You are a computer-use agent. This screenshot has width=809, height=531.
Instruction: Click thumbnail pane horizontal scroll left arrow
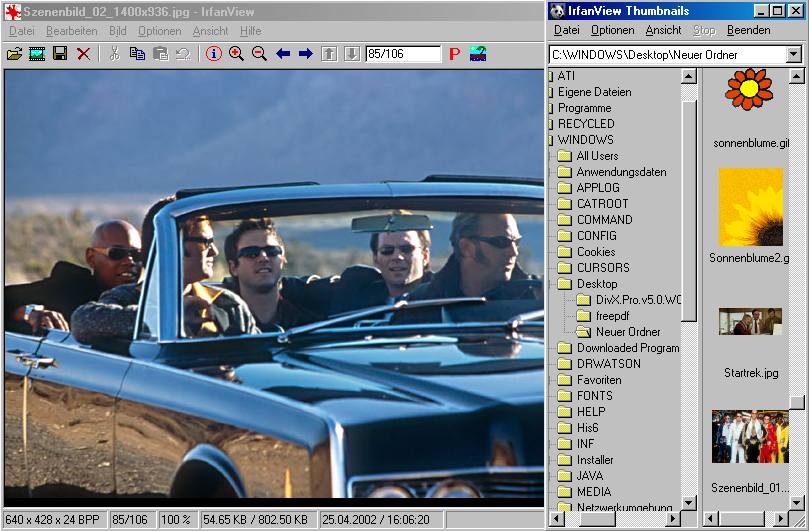(711, 518)
